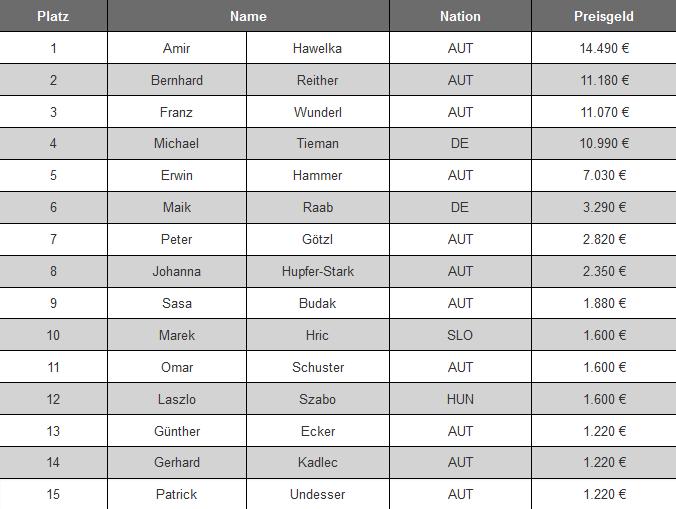Click the Götzl surname cell

318,239
